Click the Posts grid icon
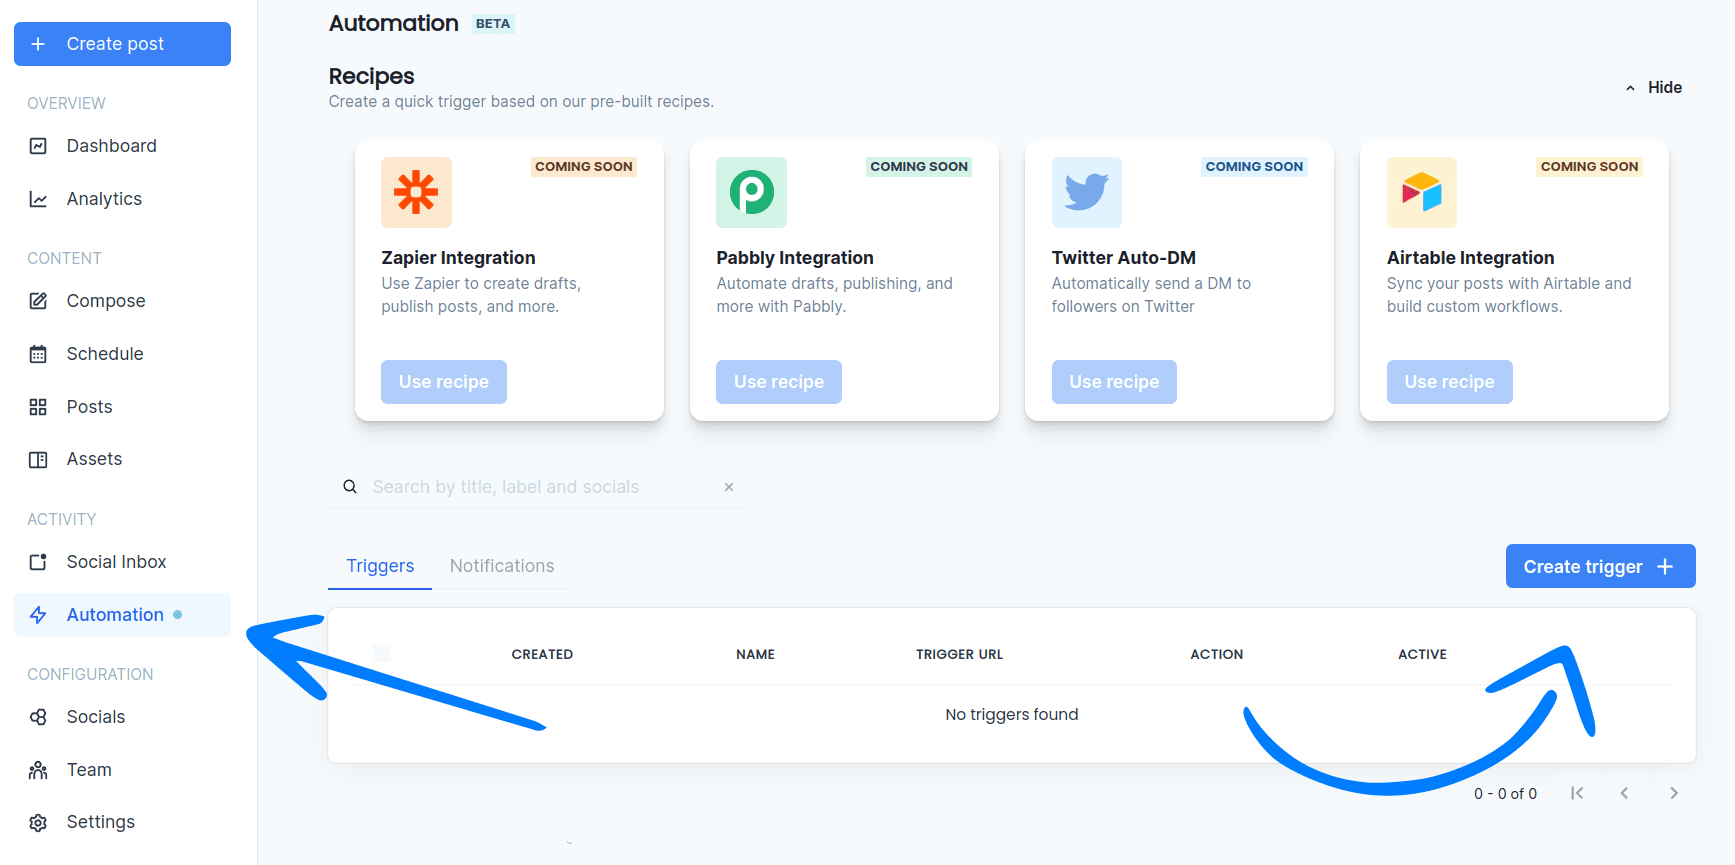The height and width of the screenshot is (865, 1735). (x=38, y=407)
